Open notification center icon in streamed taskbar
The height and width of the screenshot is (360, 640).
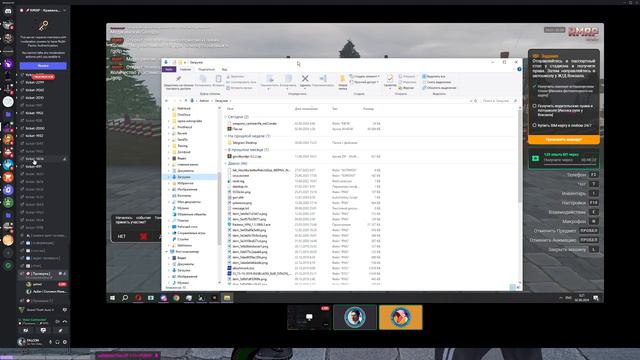[596, 298]
